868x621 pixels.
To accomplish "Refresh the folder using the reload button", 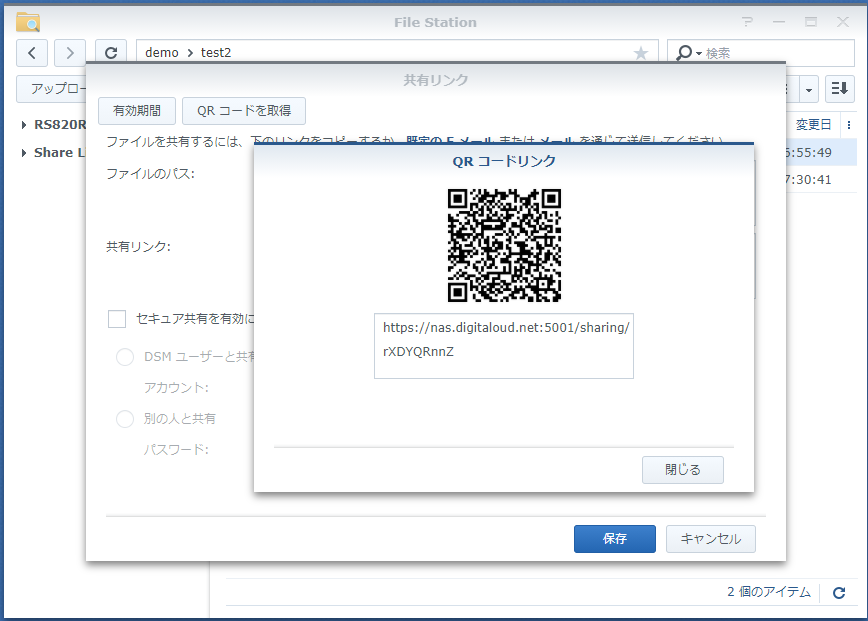I will coord(111,53).
